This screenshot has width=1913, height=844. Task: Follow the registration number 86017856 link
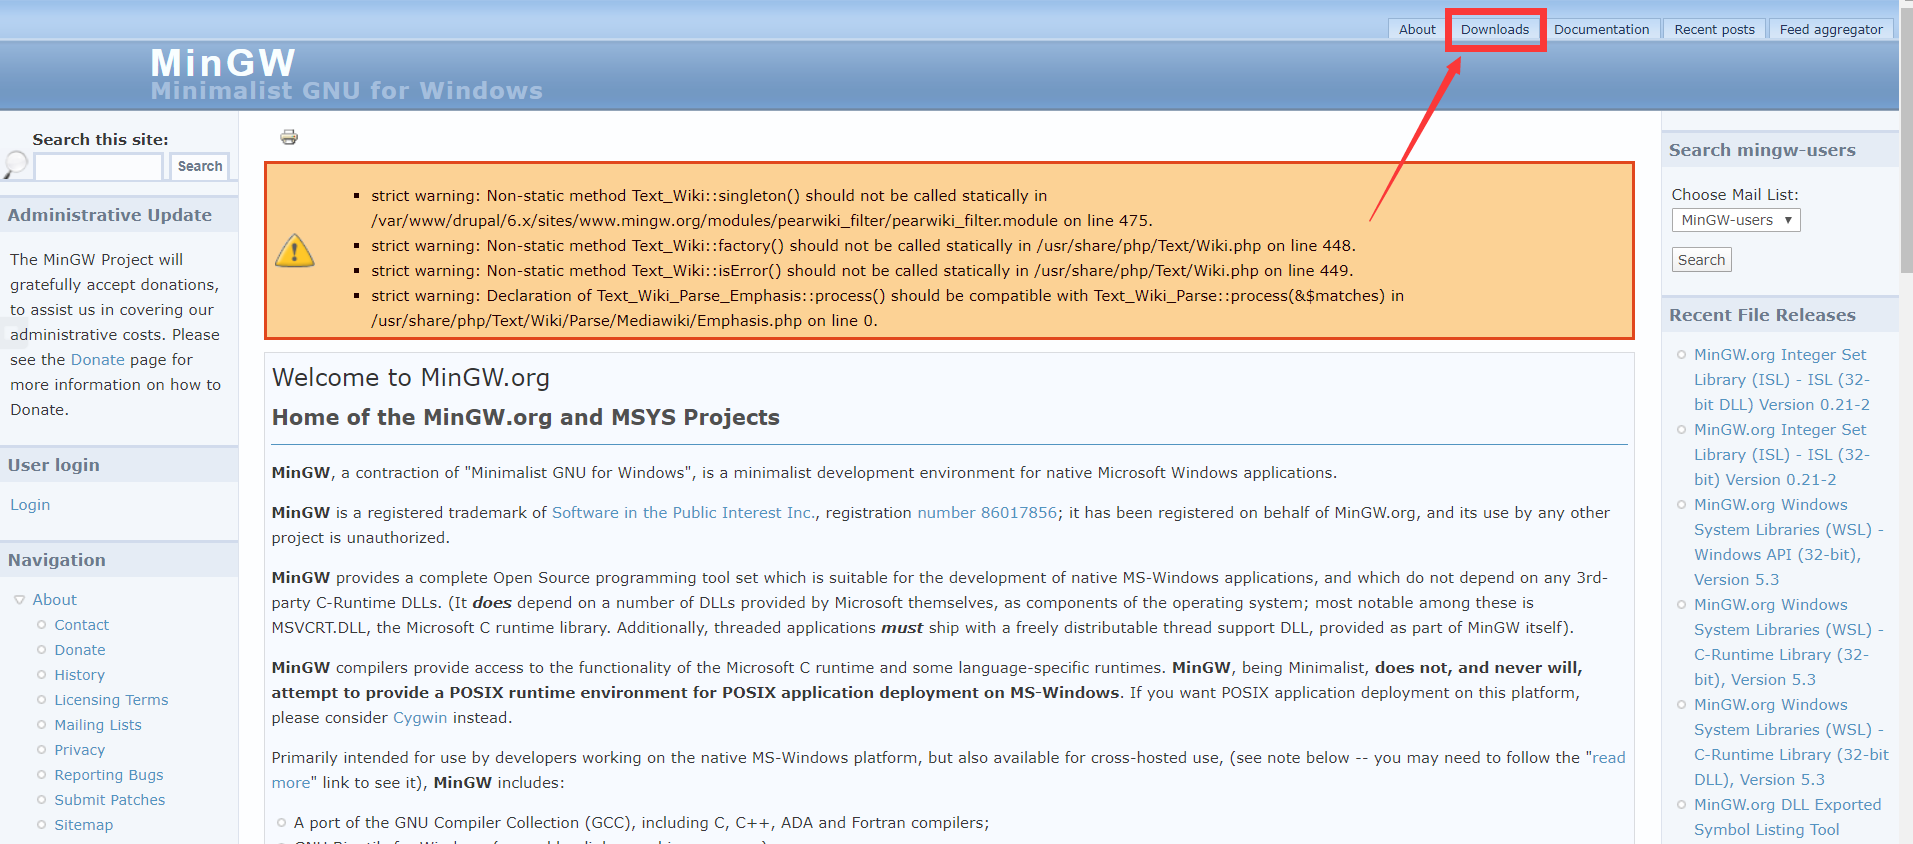point(987,512)
